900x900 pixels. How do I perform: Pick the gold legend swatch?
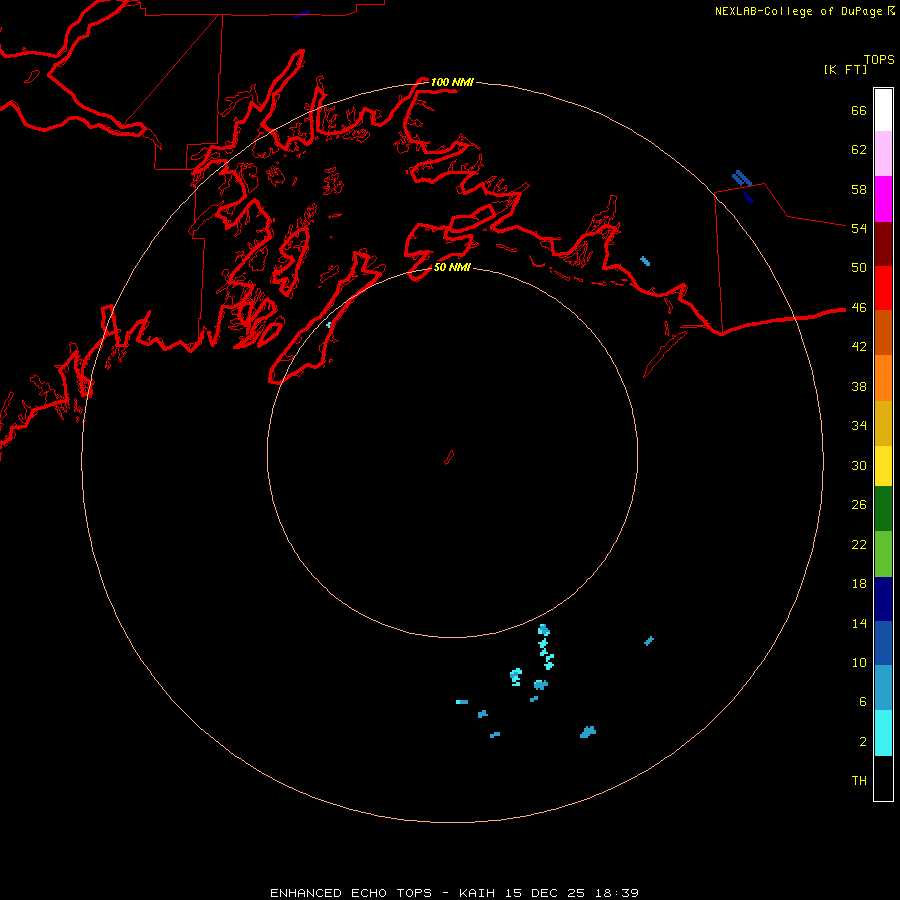click(883, 423)
